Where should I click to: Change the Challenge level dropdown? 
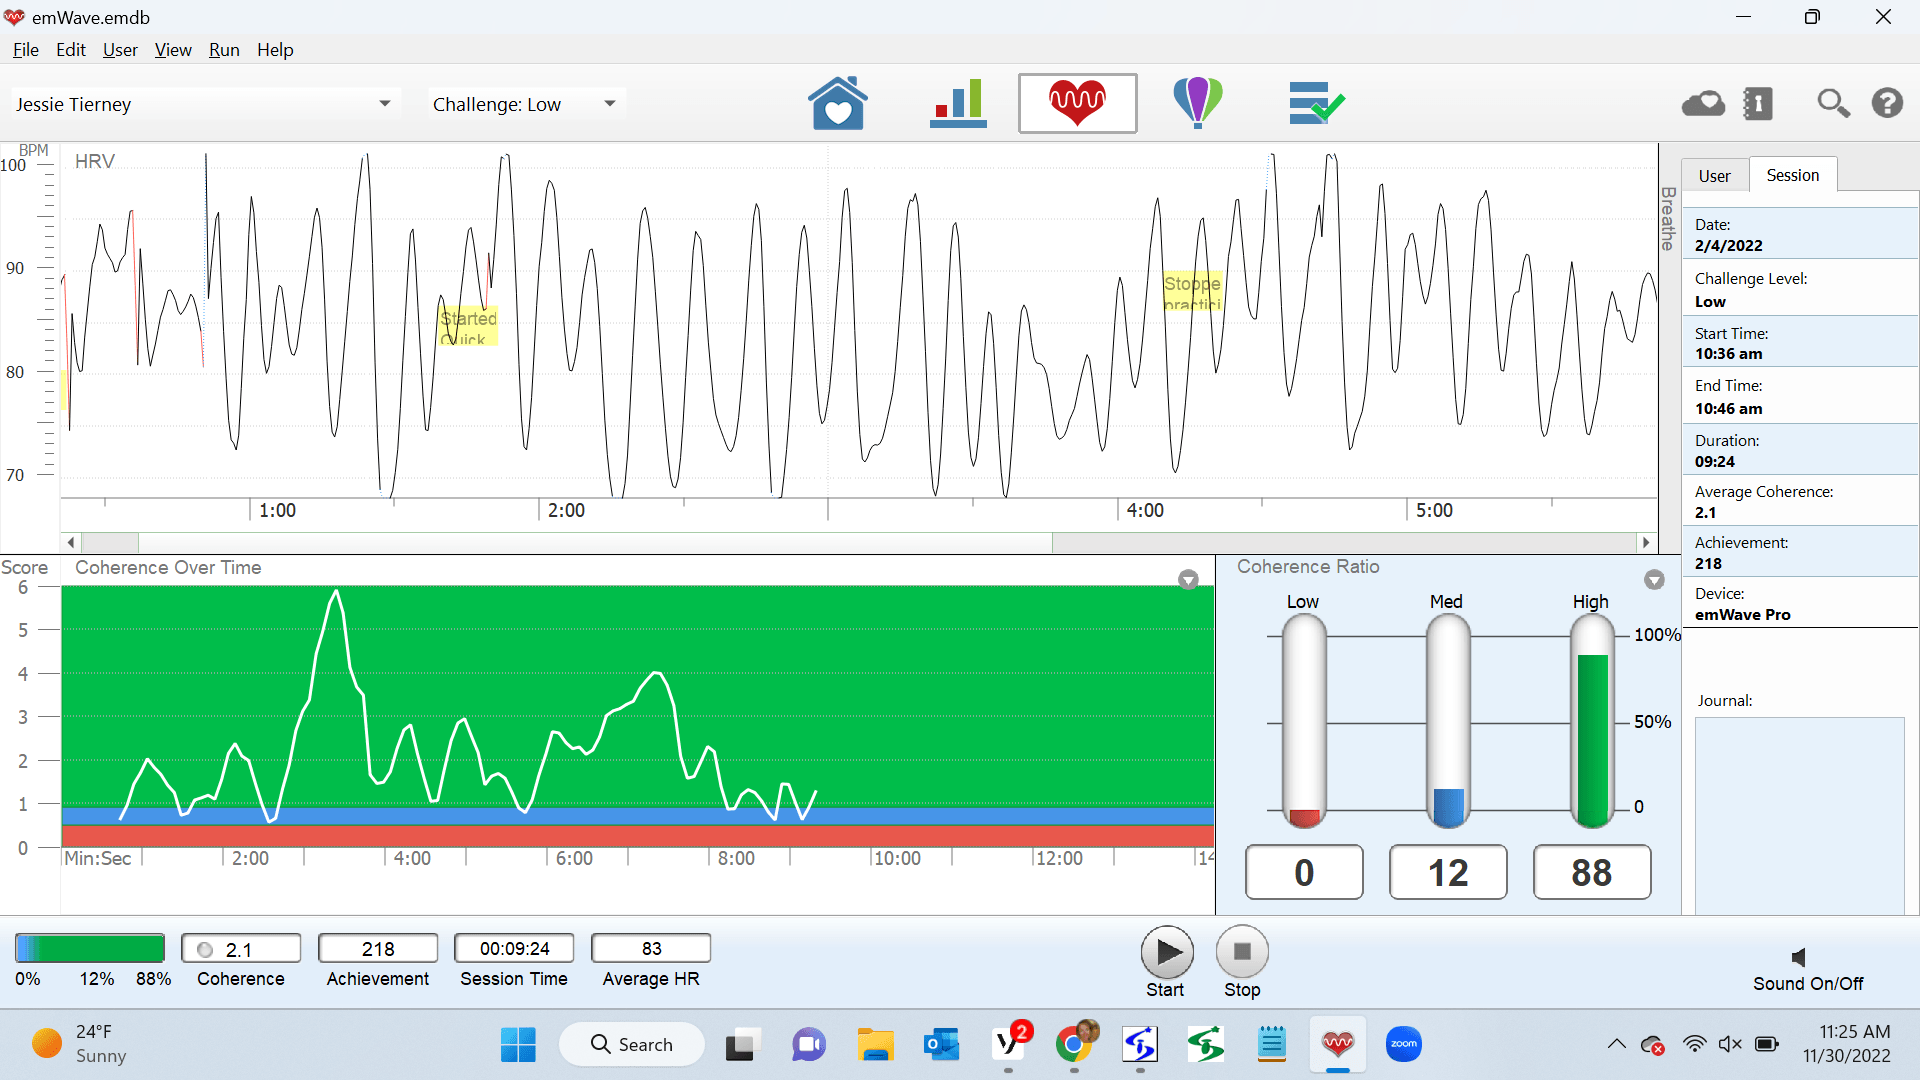click(x=609, y=103)
